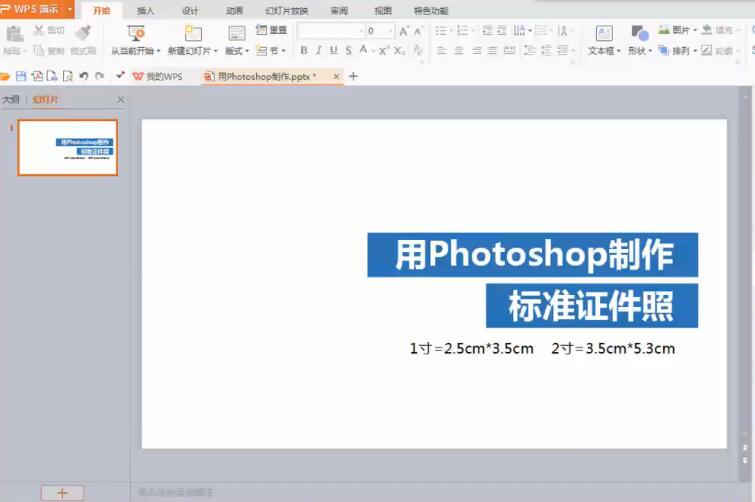Open the Outline (轮廓) color dropdown
Image resolution: width=755 pixels, height=502 pixels.
[x=719, y=50]
